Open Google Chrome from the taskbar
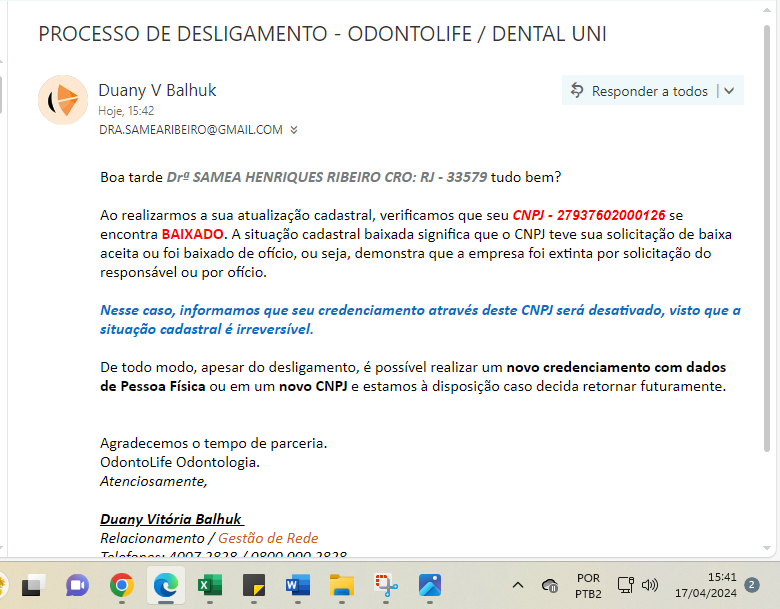Image resolution: width=780 pixels, height=609 pixels. [121, 586]
